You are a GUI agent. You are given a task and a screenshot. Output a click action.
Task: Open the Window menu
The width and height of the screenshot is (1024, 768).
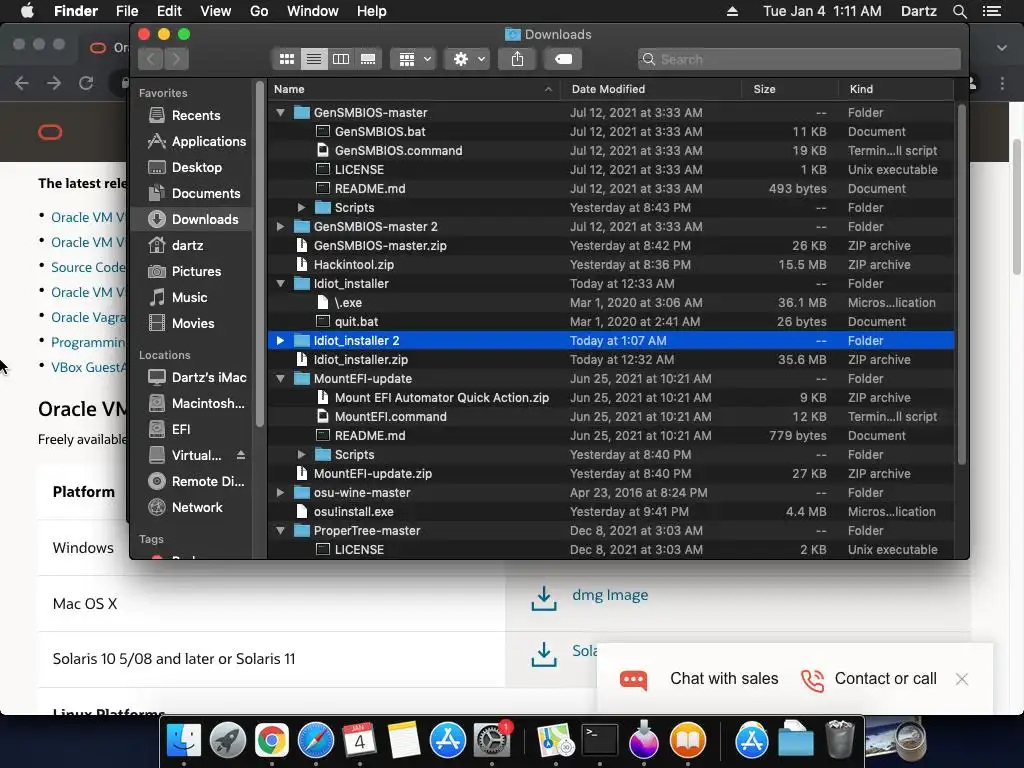point(313,11)
